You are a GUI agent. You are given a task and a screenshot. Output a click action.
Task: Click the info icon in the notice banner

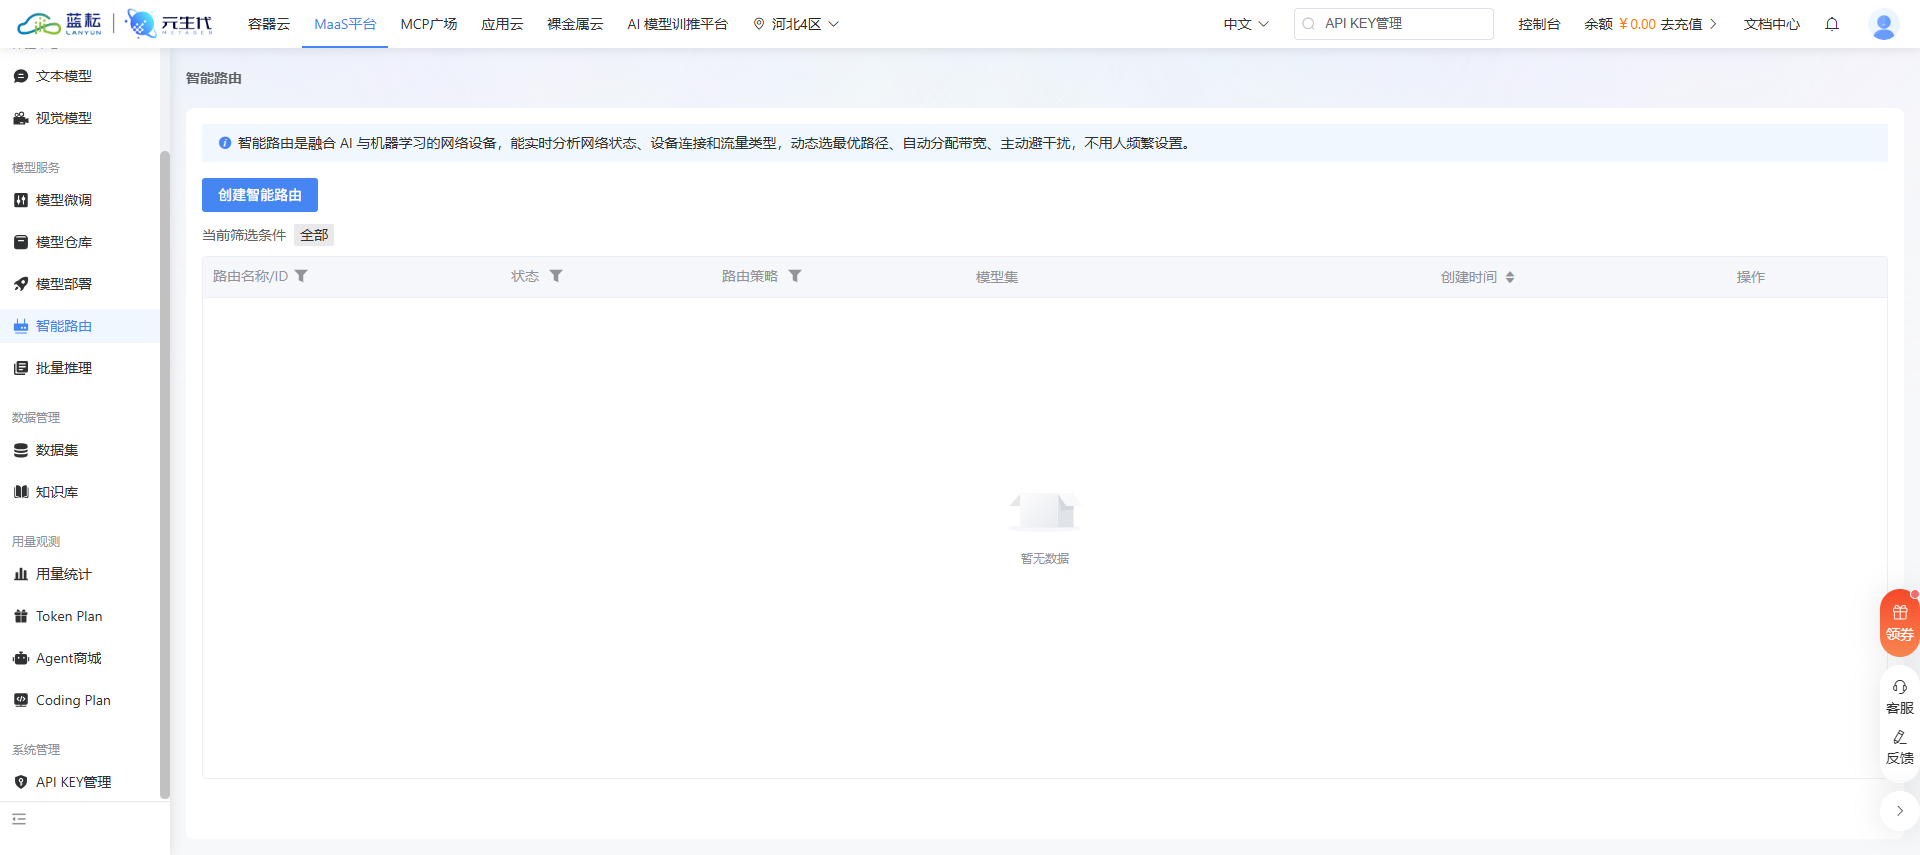(x=225, y=143)
